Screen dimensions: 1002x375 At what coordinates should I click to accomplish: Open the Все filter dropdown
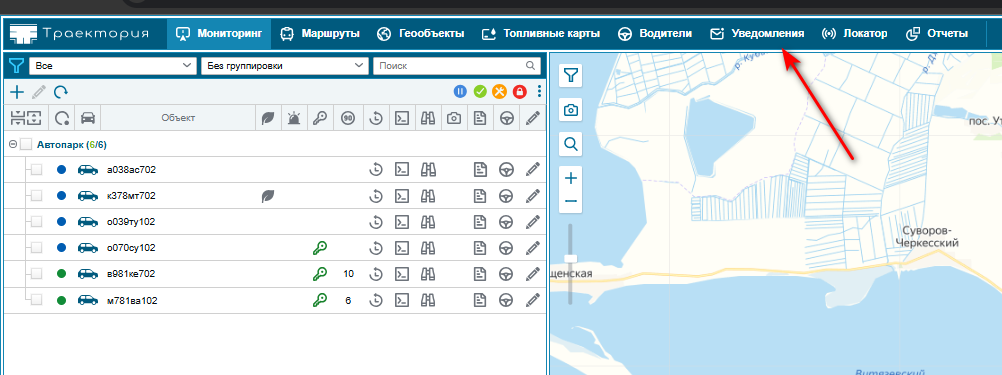114,66
